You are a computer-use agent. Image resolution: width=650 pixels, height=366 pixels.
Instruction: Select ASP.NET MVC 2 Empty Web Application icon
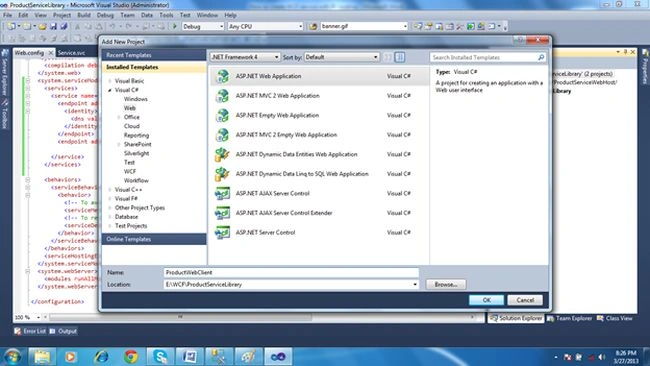[x=222, y=135]
